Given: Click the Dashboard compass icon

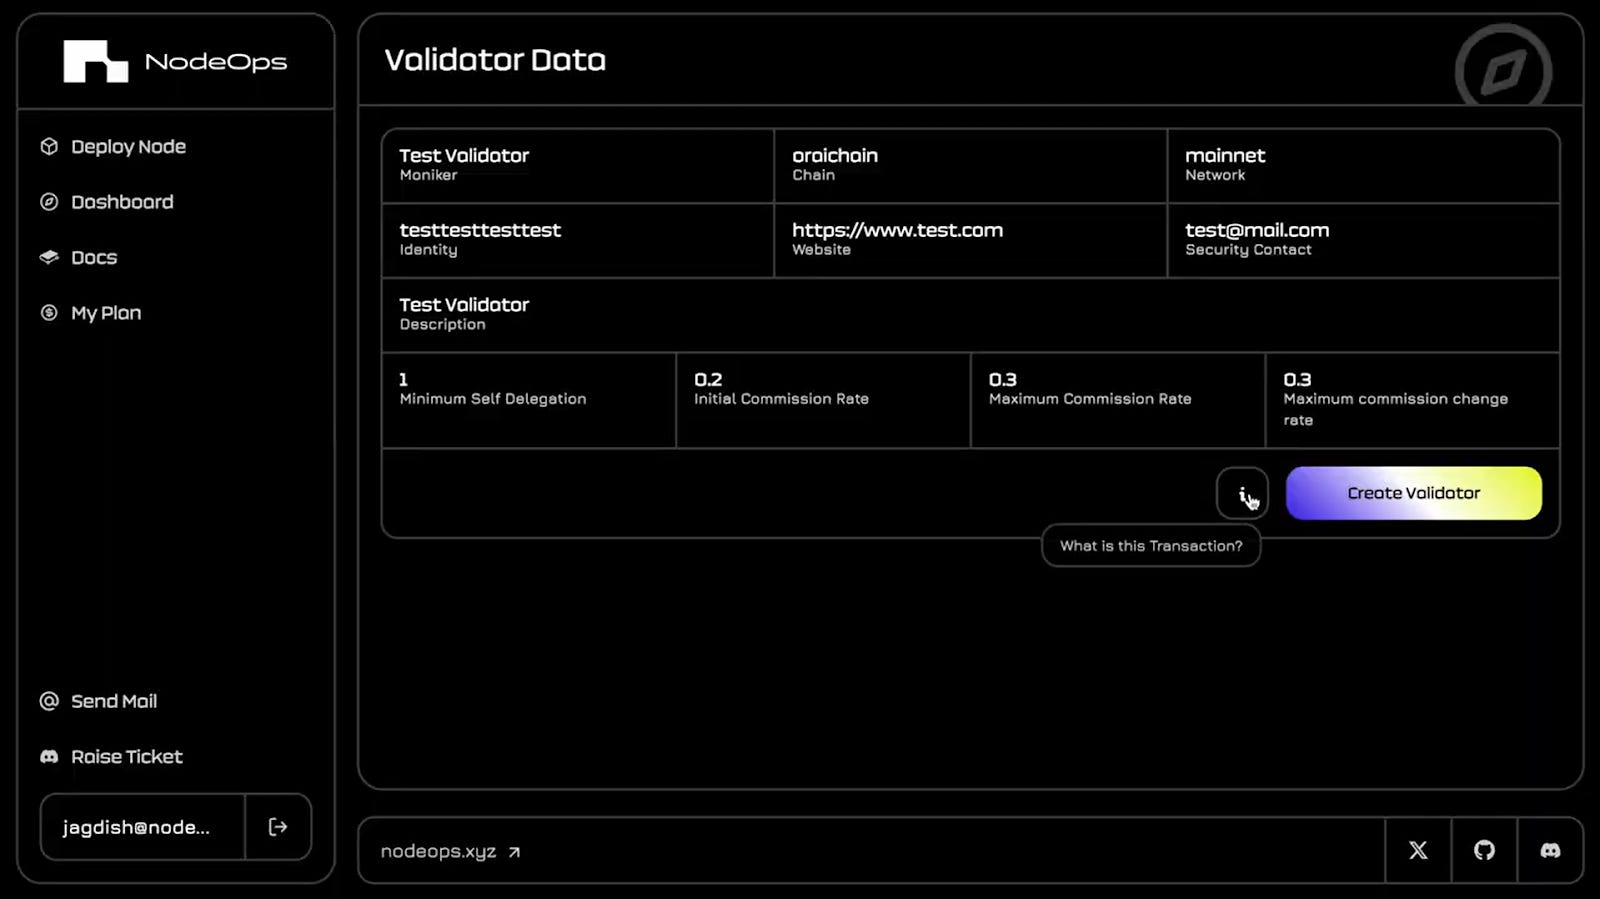Looking at the screenshot, I should (x=49, y=202).
